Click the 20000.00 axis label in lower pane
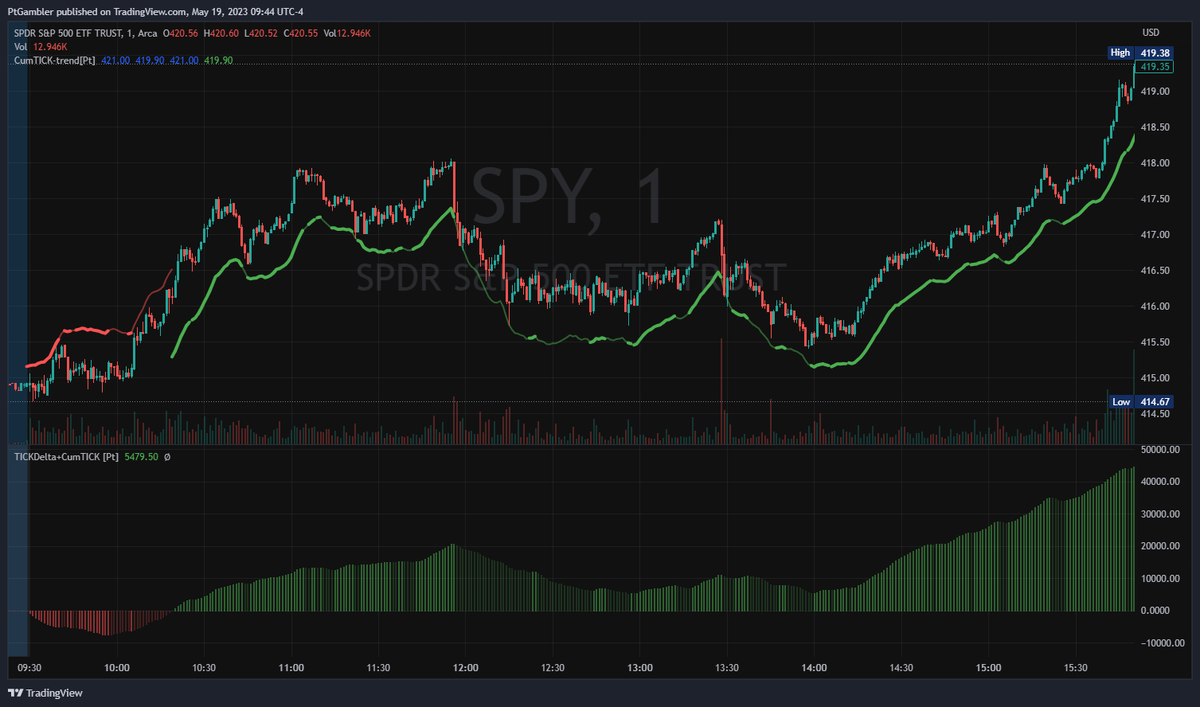Viewport: 1200px width, 707px height. point(1160,547)
